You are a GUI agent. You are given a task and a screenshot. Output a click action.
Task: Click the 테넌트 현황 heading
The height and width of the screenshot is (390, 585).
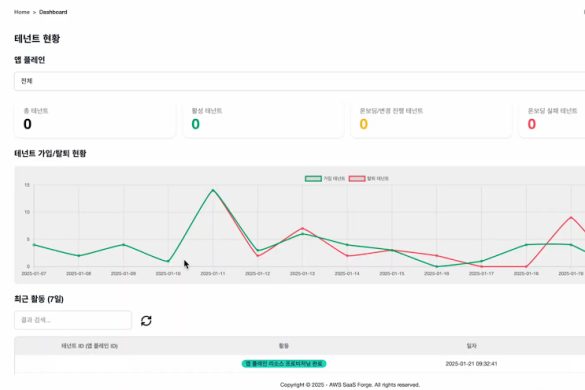tap(37, 38)
